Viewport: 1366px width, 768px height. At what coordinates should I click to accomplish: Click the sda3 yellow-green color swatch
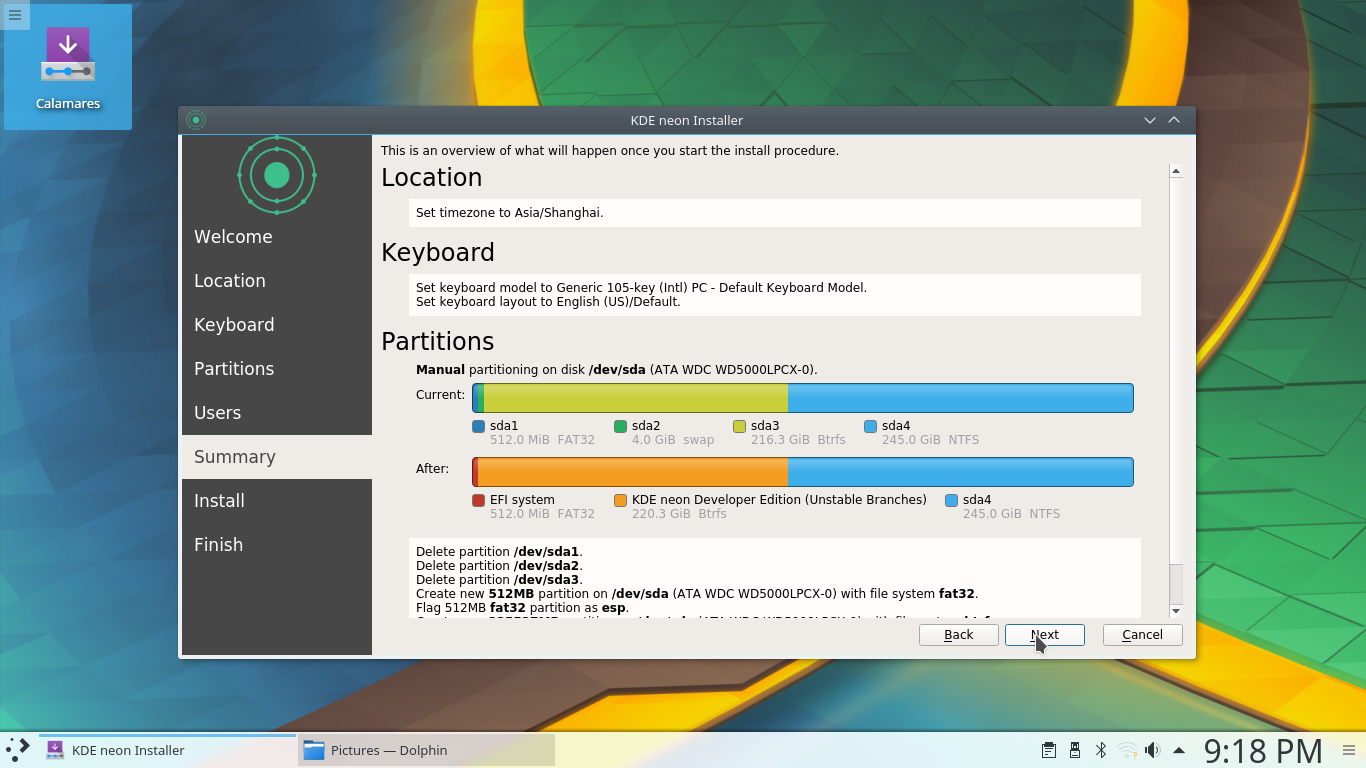(x=739, y=426)
